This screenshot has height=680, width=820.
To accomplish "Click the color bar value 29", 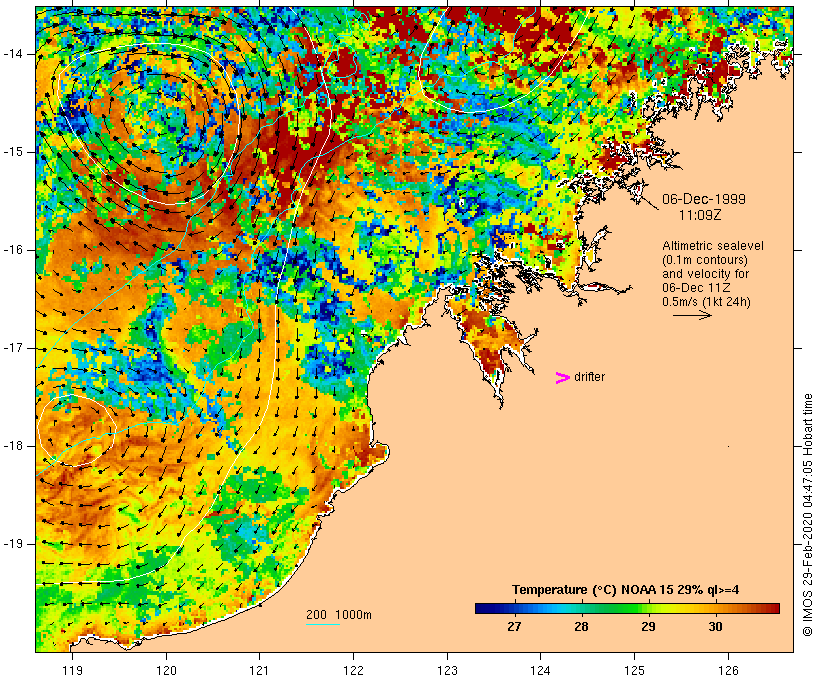I will [x=648, y=626].
